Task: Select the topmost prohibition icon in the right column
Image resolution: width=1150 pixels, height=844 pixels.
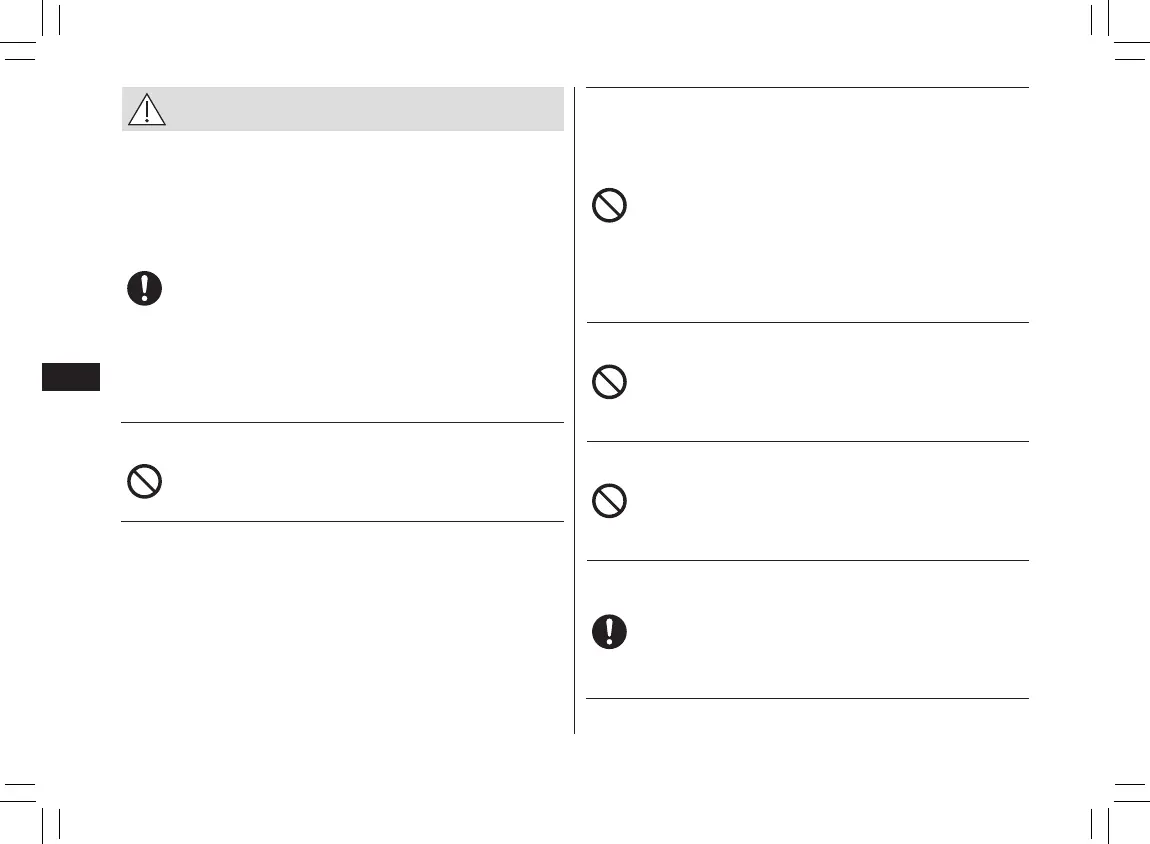Action: tap(610, 206)
